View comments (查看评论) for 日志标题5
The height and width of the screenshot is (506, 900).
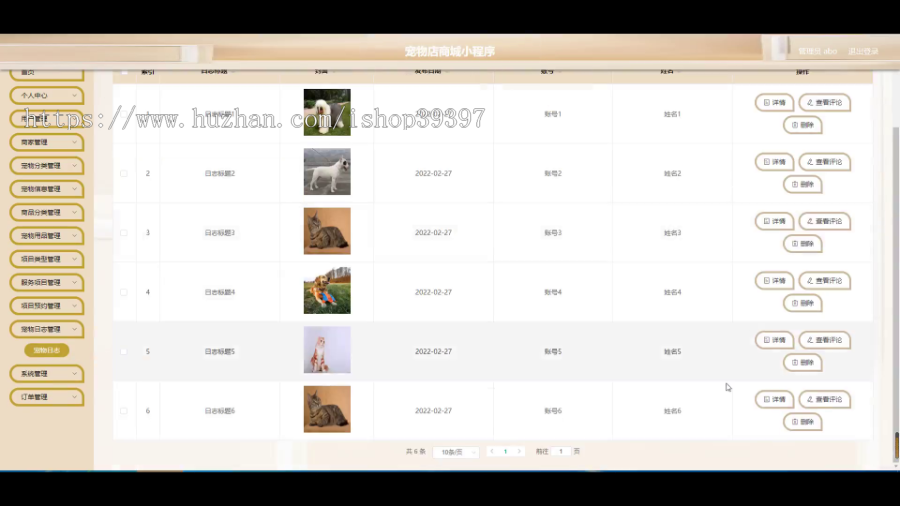[x=824, y=340]
